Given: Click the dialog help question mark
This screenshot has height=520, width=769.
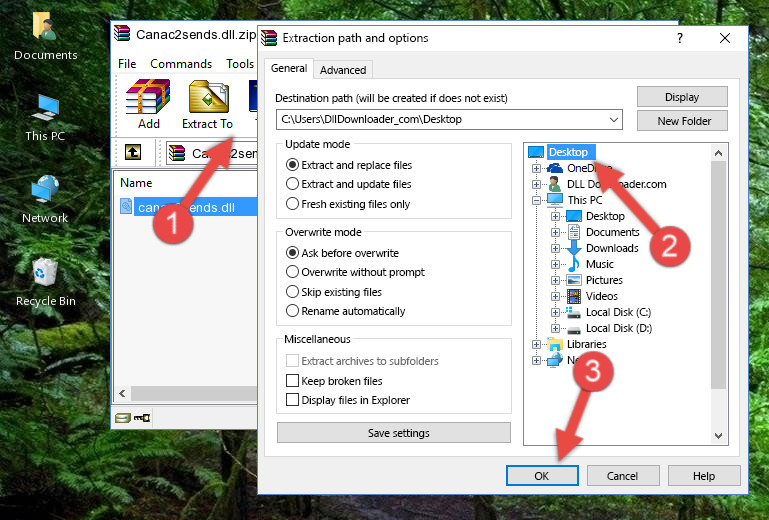Looking at the screenshot, I should click(x=680, y=38).
